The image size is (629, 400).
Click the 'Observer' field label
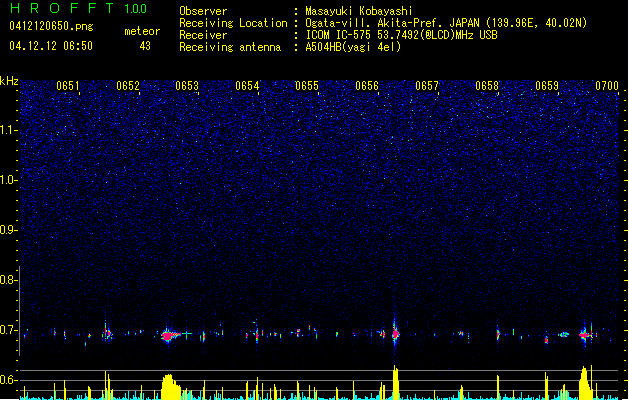click(x=203, y=11)
